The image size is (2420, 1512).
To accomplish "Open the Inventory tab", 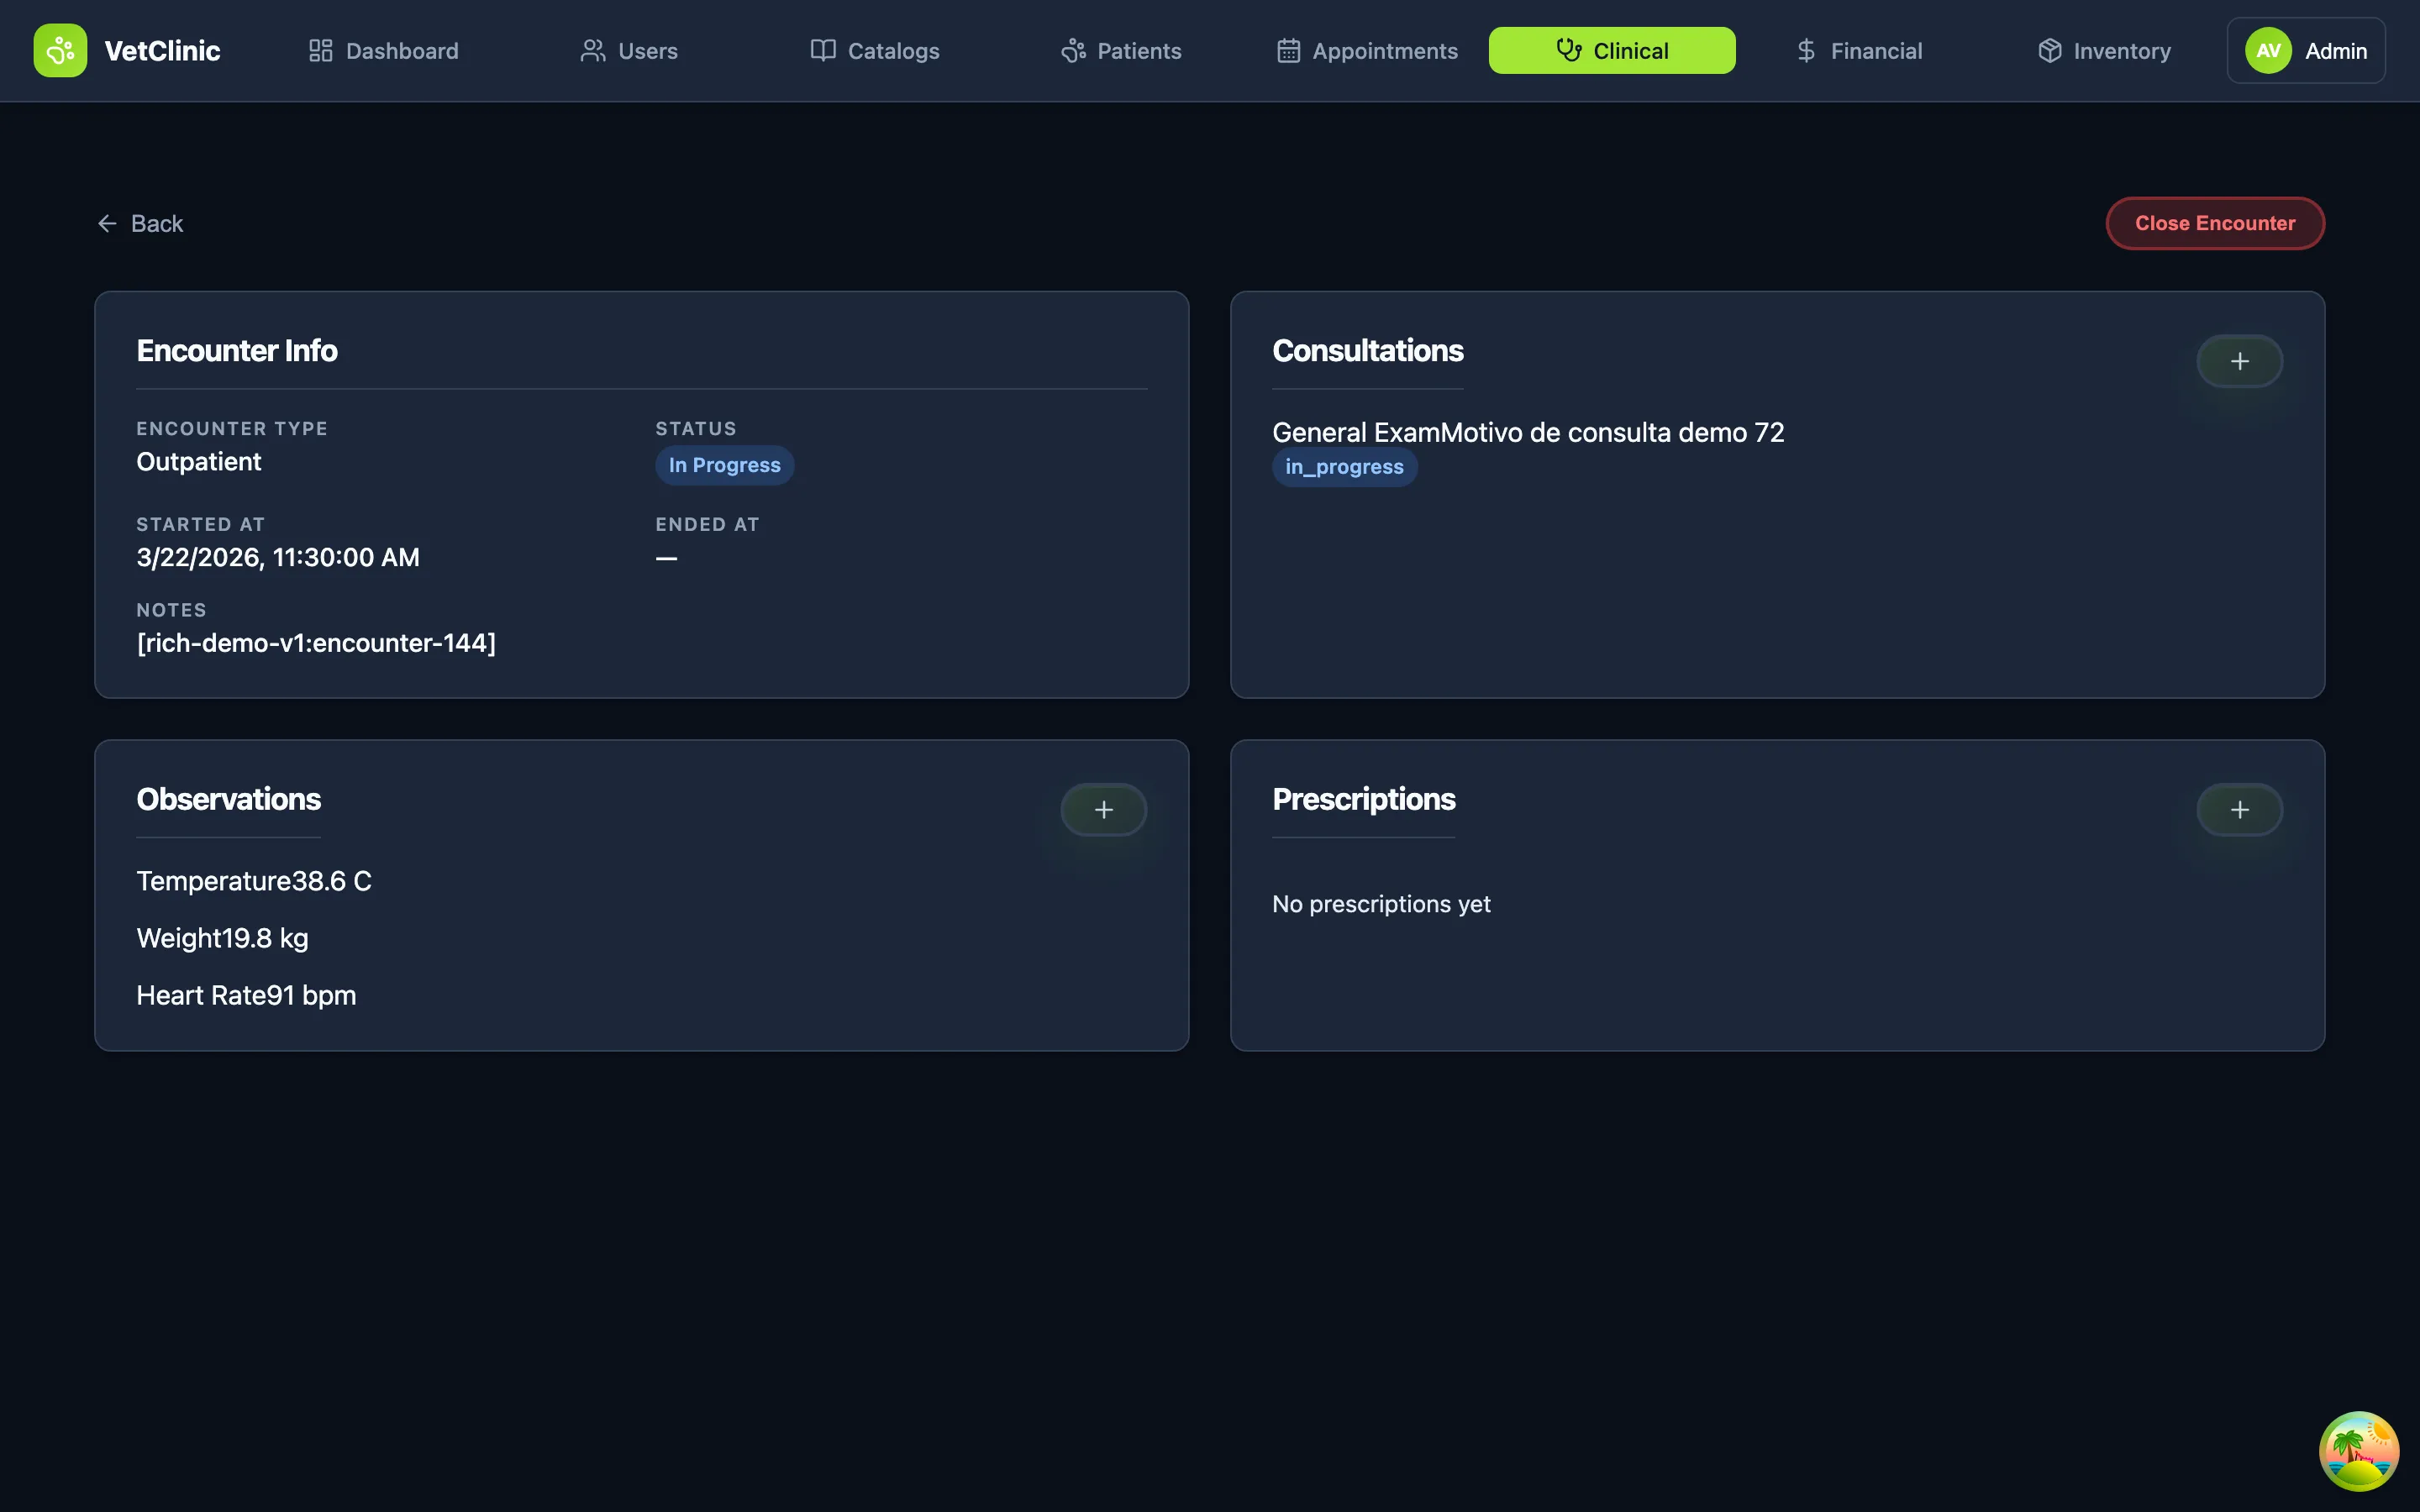I will (2104, 50).
